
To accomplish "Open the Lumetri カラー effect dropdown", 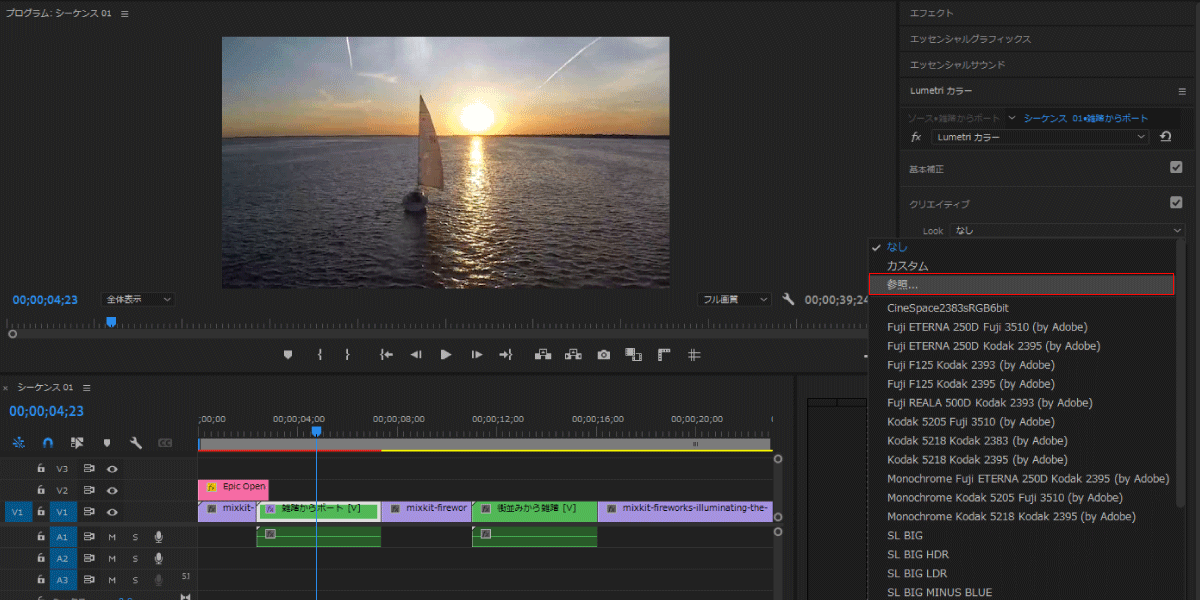I will (x=1041, y=137).
